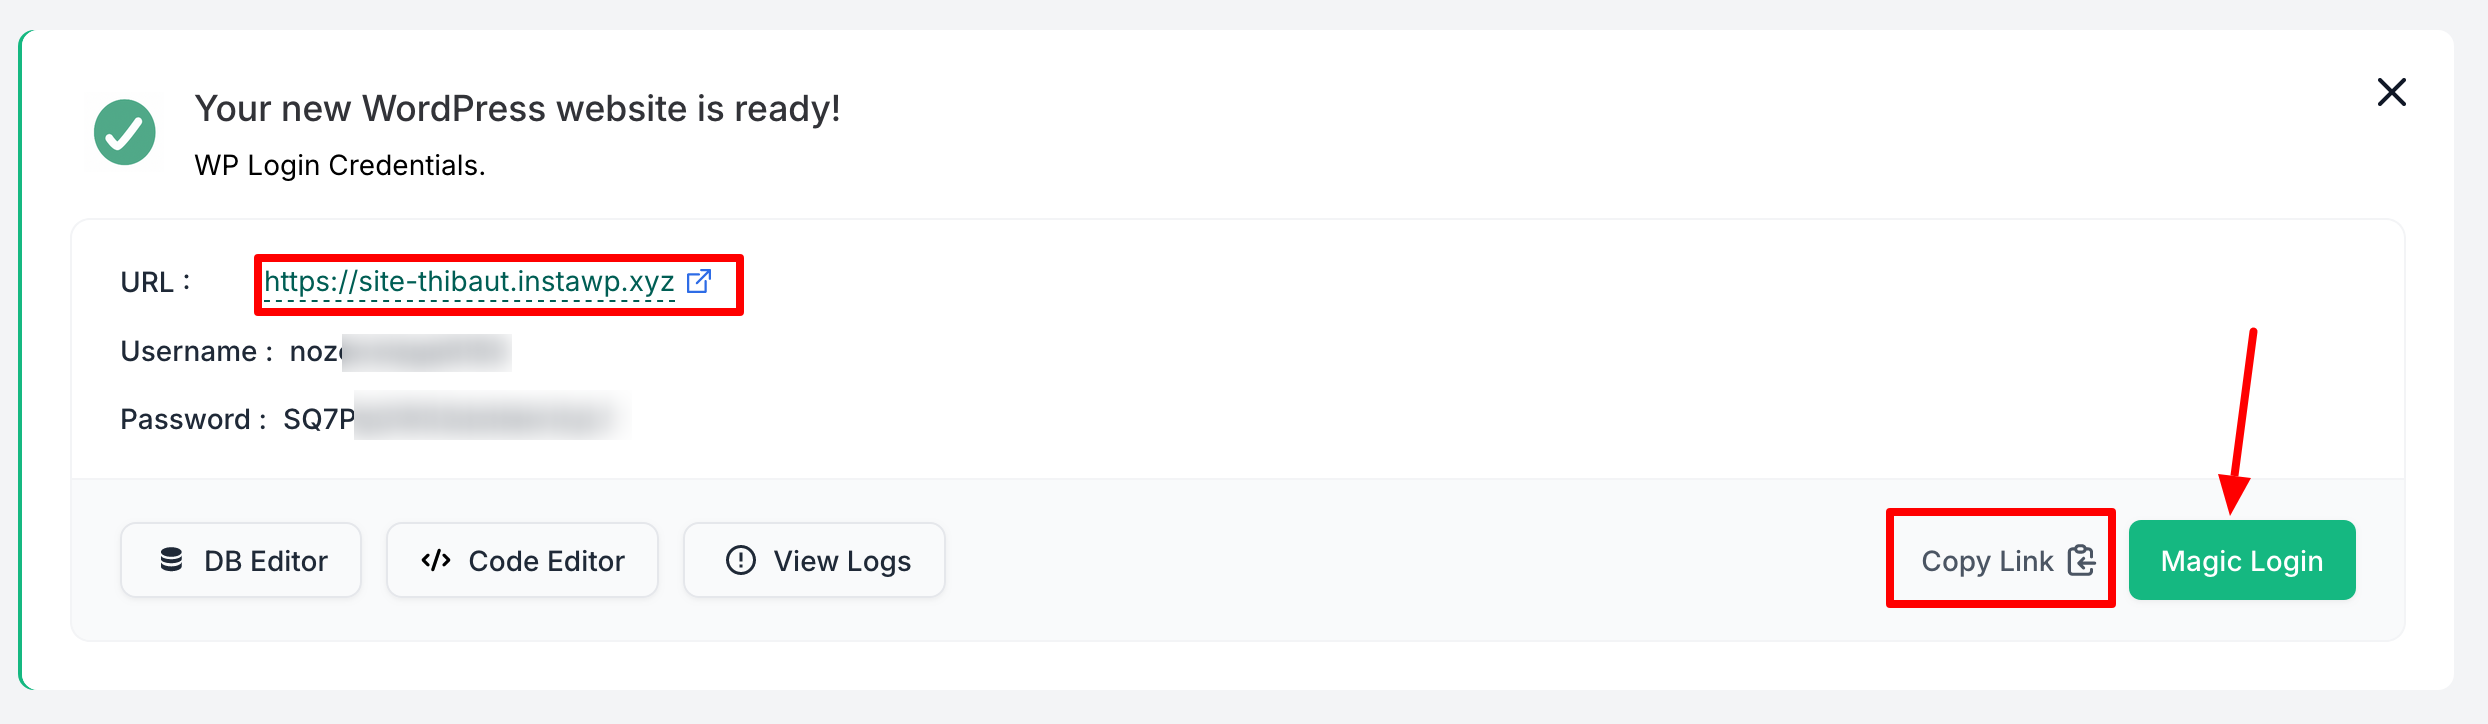Close the WordPress website ready notification
Screen dimensions: 2488x724
tap(2391, 92)
